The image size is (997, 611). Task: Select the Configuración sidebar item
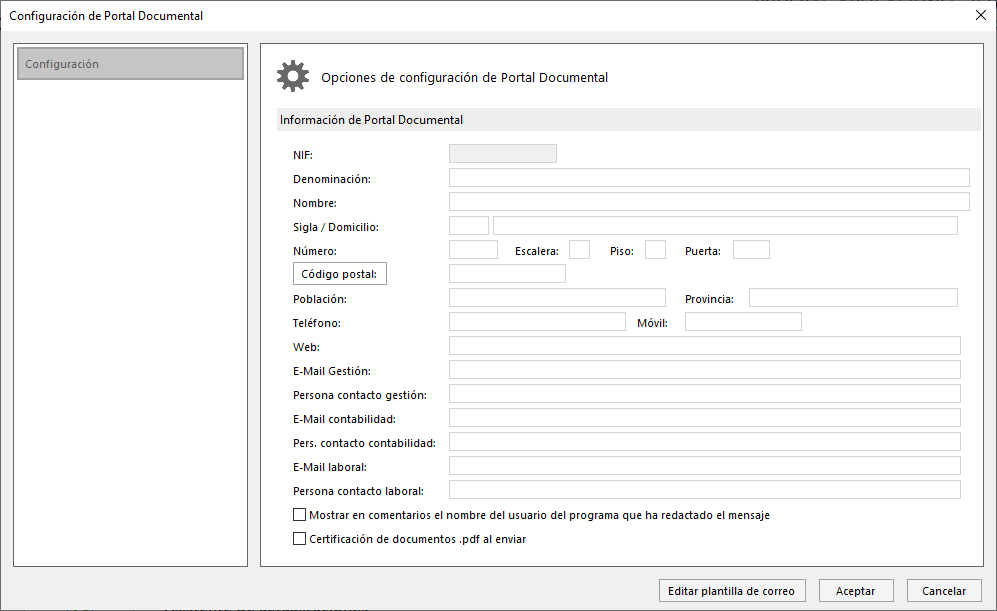pos(130,64)
